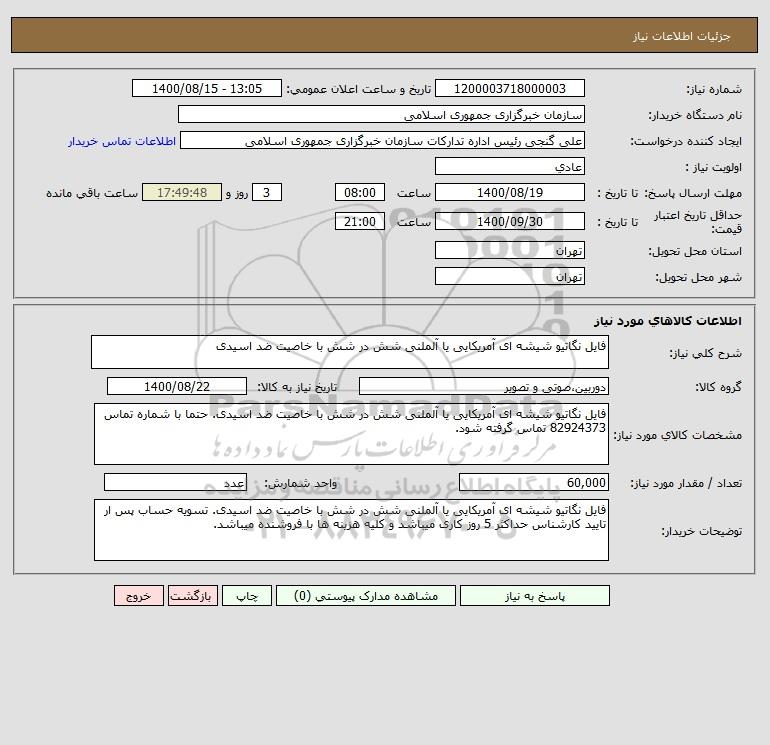Screen dimensions: 770x745
Task: Click the 'چاپ' print button
Action: pos(247,596)
